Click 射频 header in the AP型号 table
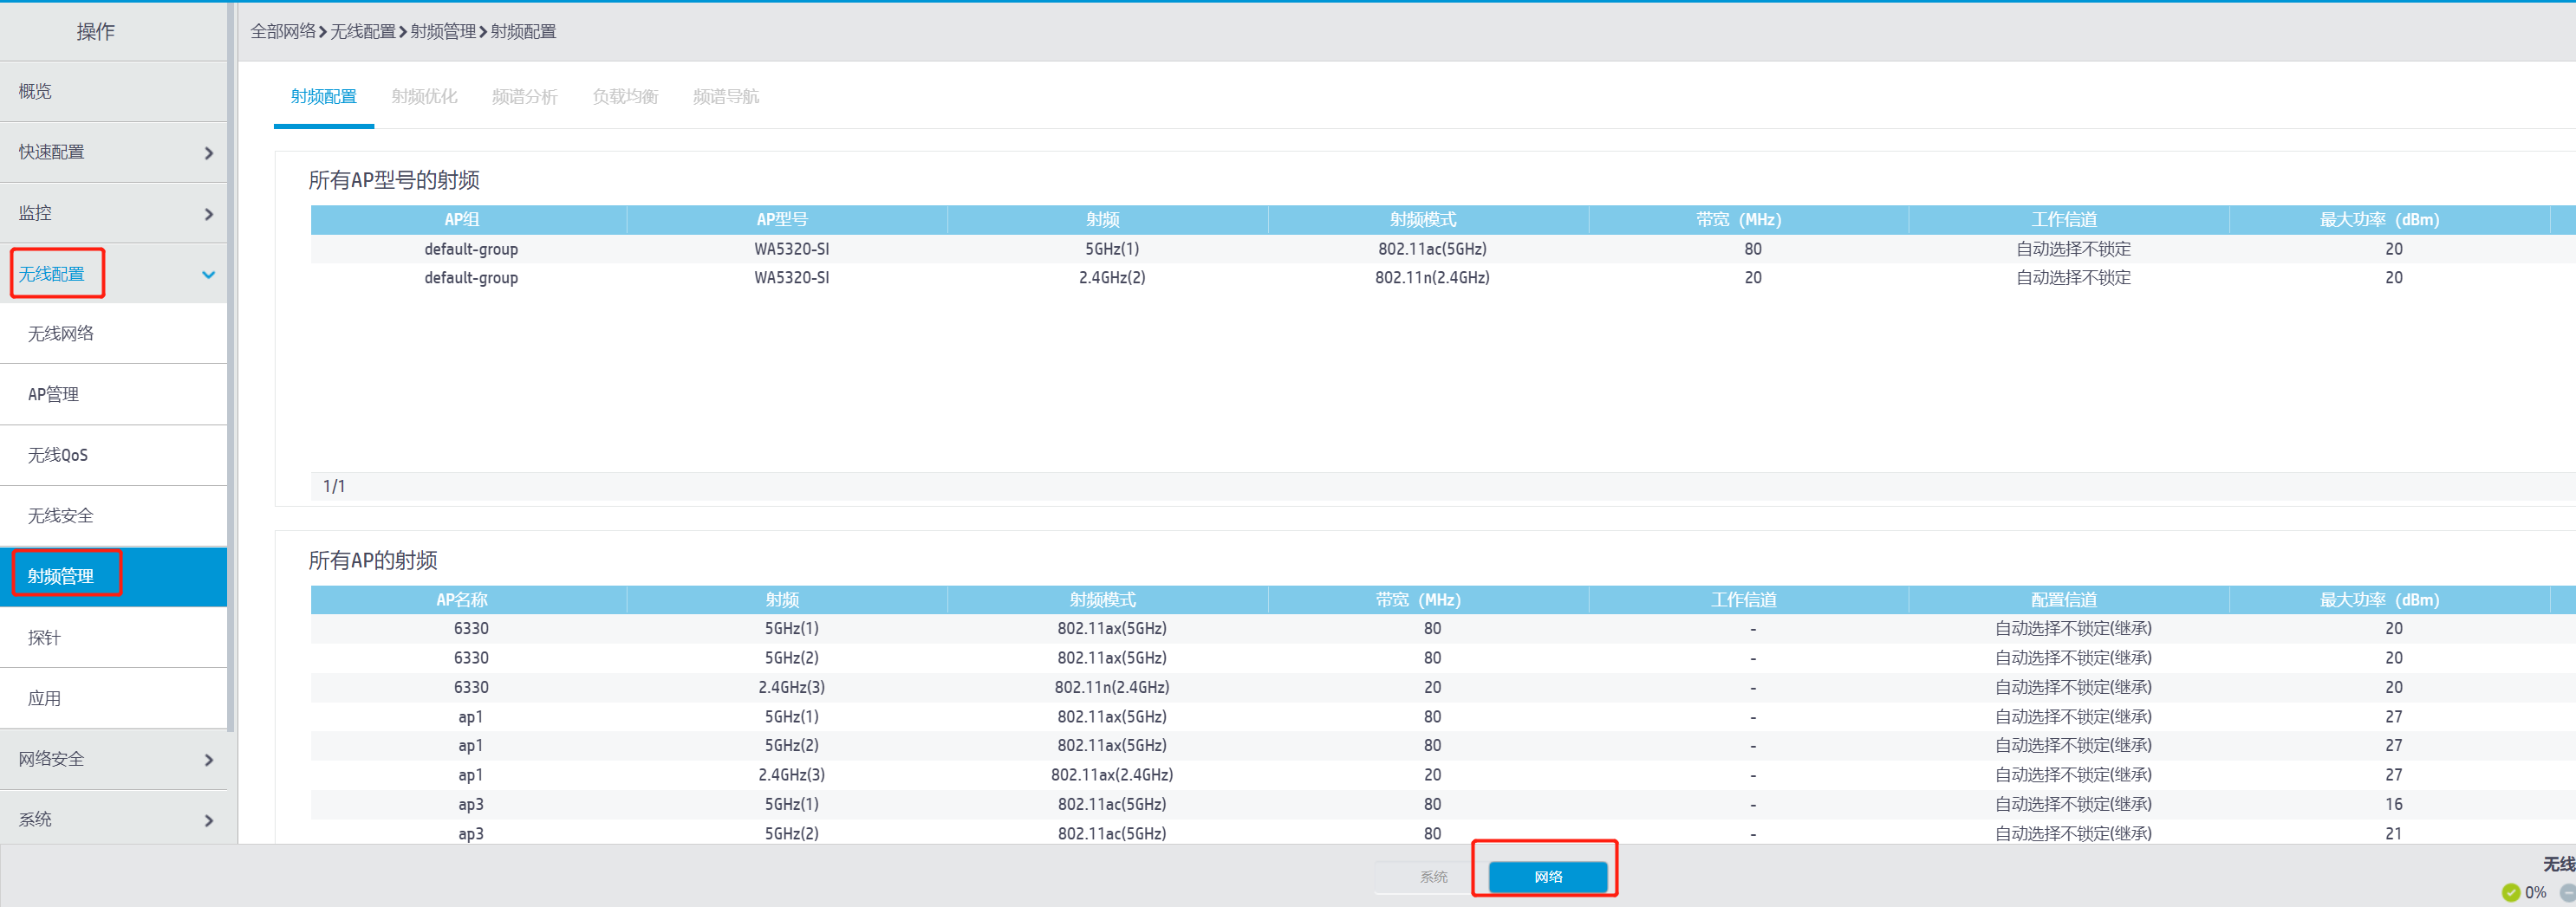The width and height of the screenshot is (2576, 907). (1107, 220)
